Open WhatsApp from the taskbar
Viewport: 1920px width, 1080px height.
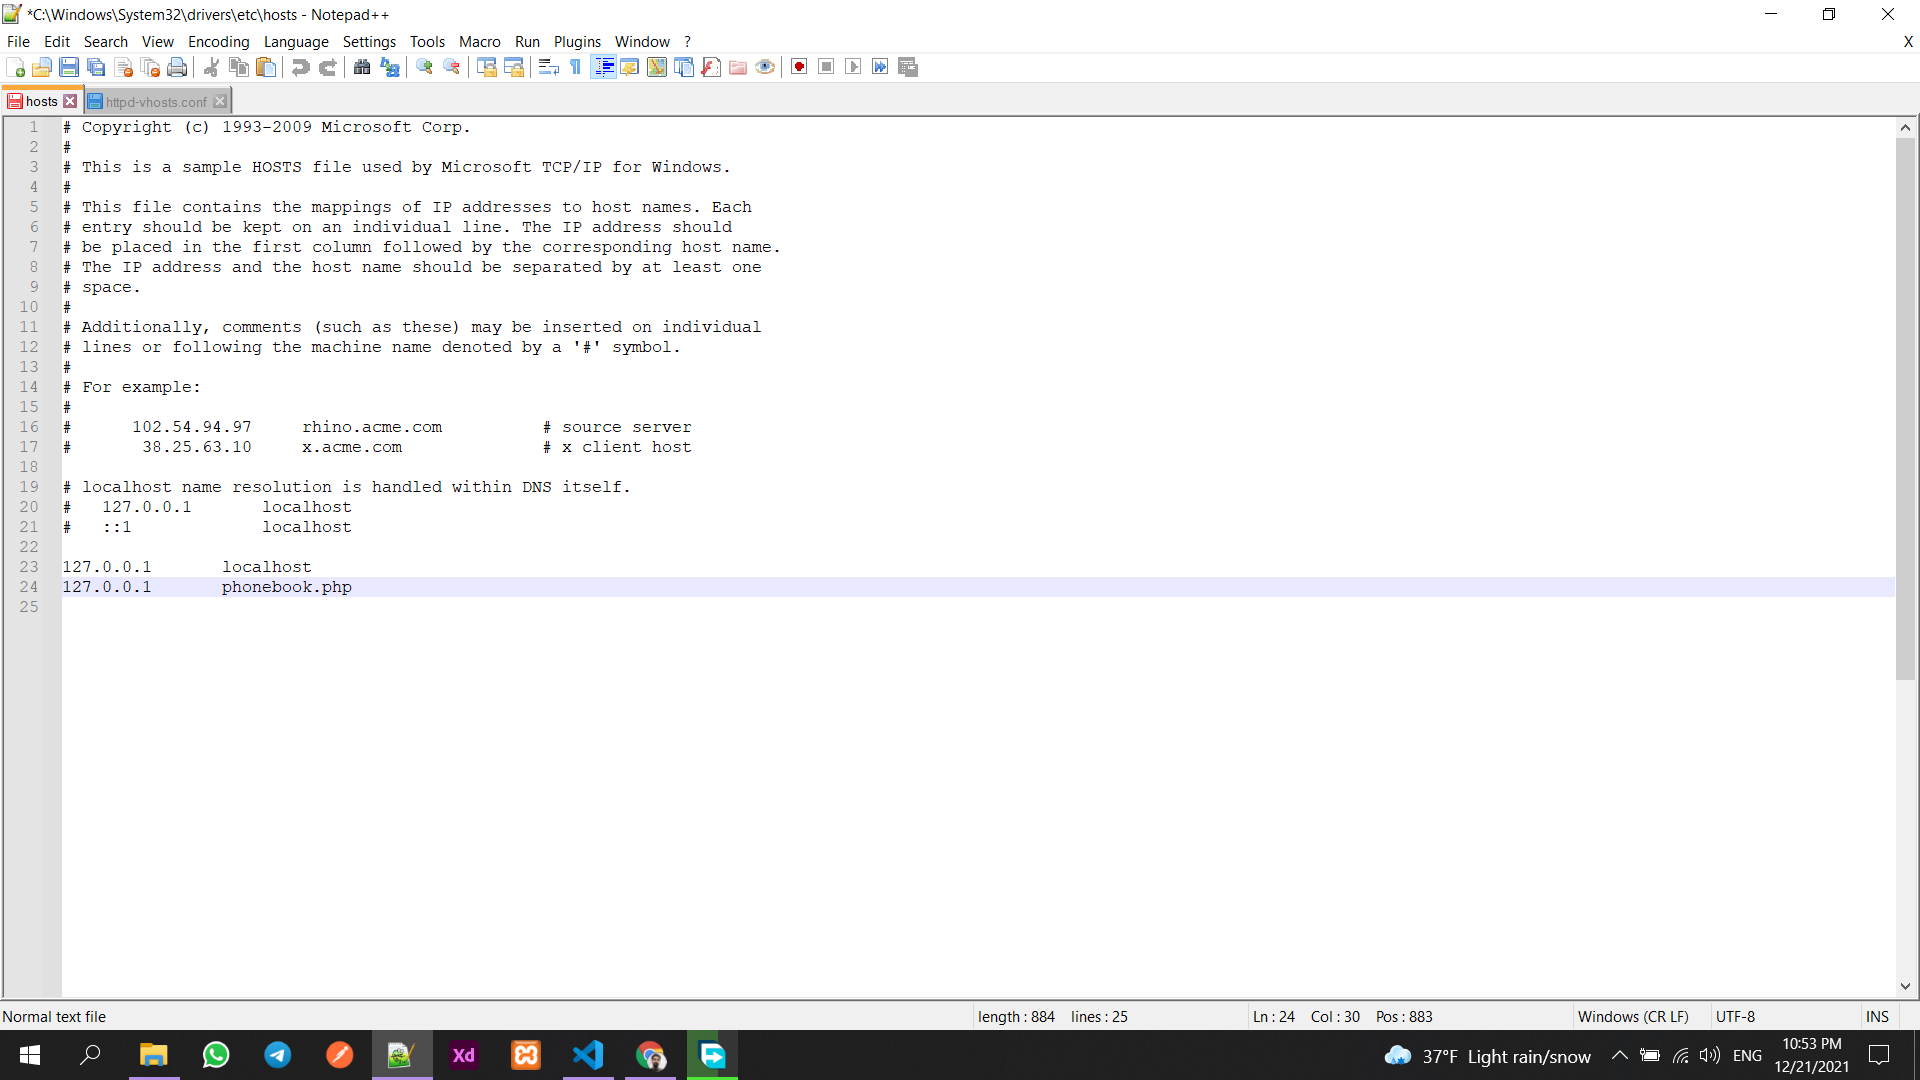(216, 1055)
